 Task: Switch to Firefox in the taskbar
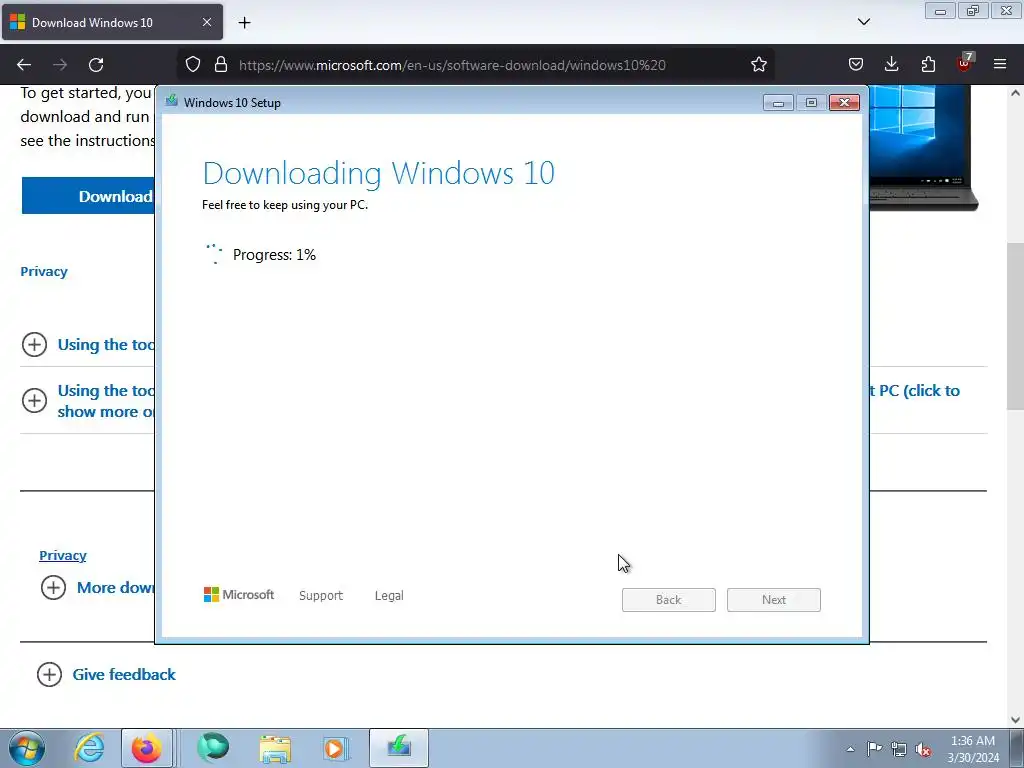click(x=147, y=748)
